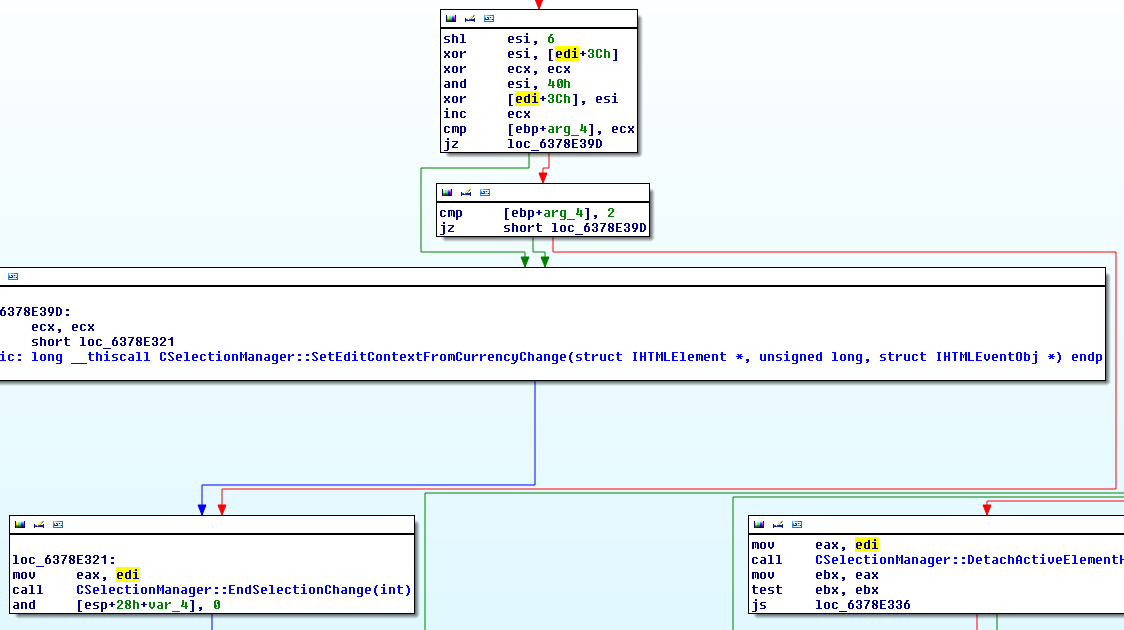Click the loc_6378E336 operand of the js instruction
The image size is (1124, 630).
[x=862, y=605]
